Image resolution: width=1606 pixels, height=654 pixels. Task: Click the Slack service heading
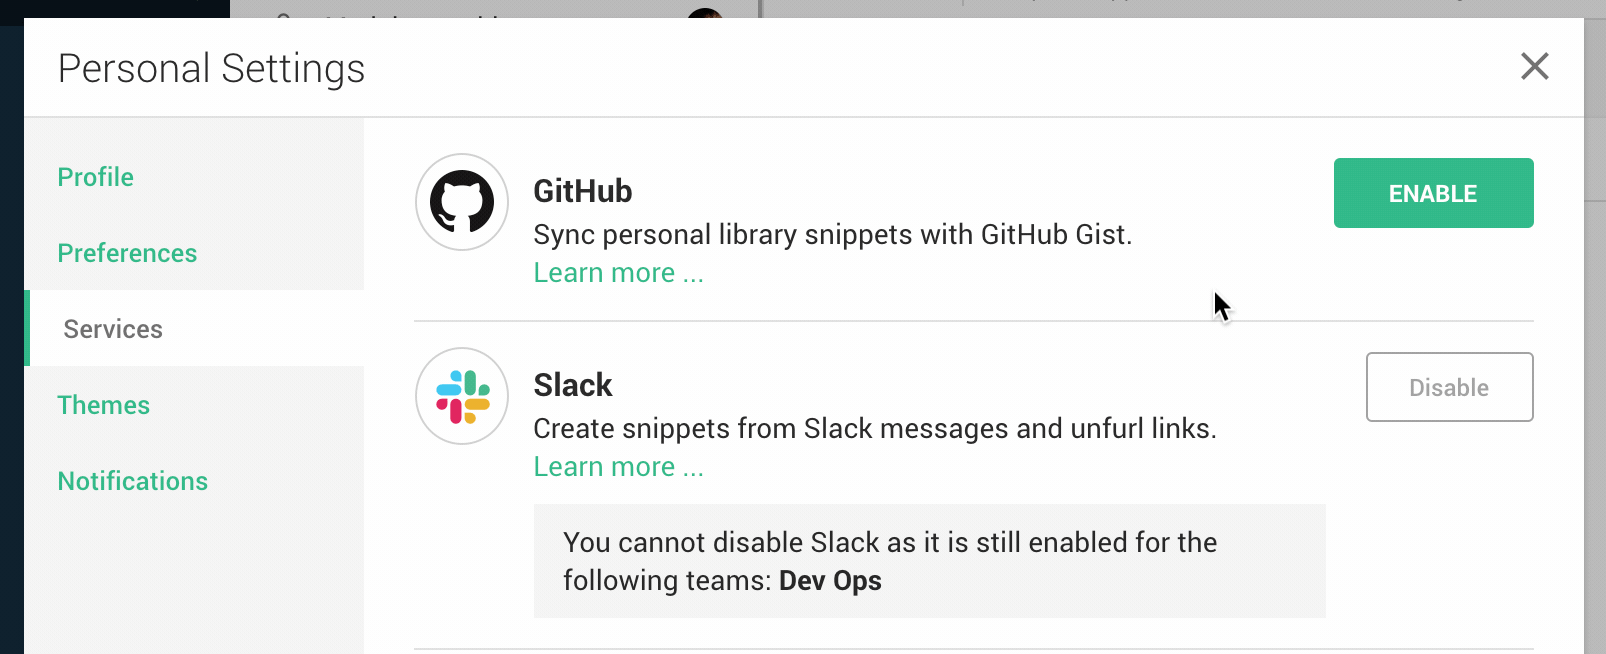(x=573, y=385)
